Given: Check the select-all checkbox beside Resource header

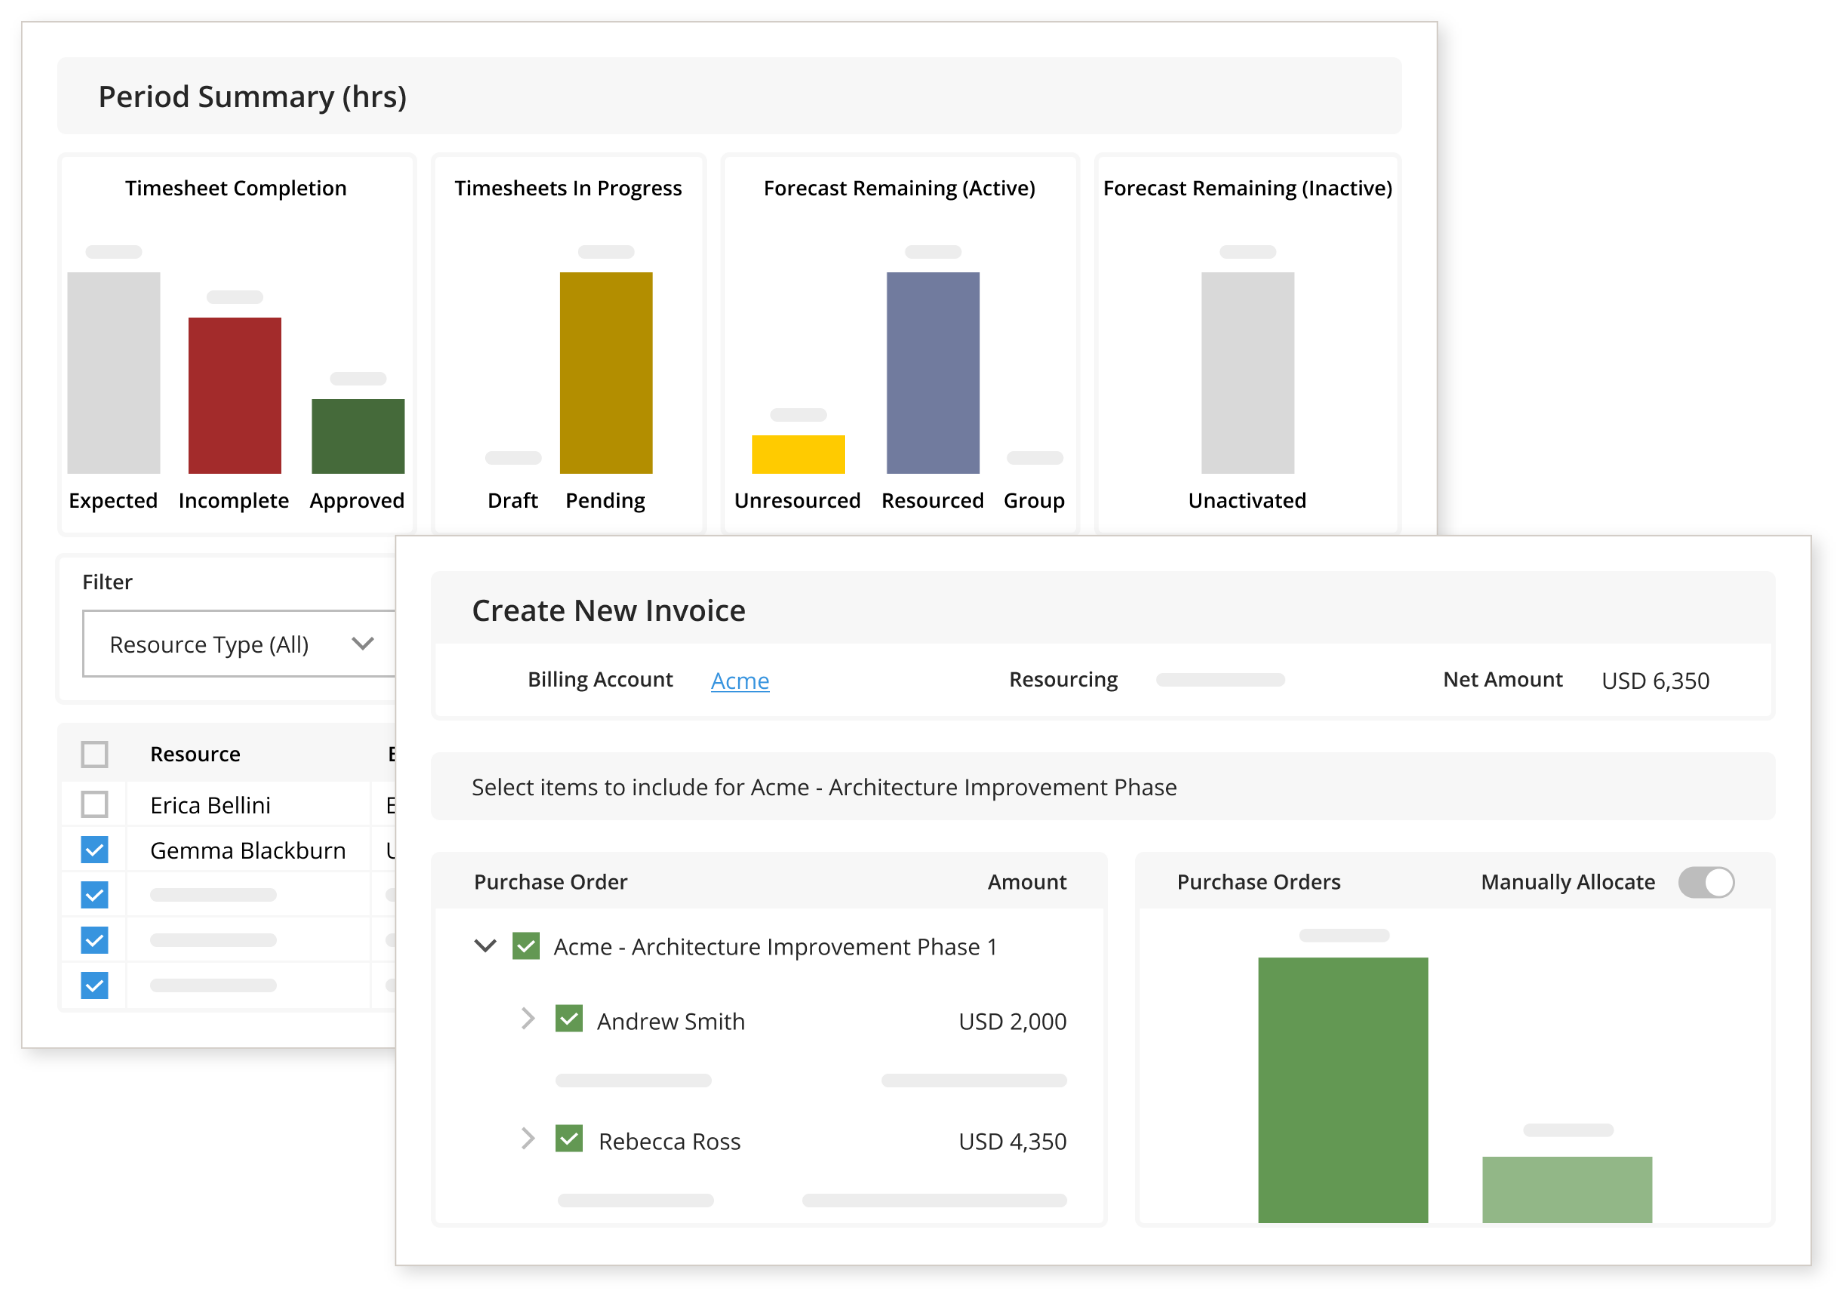Looking at the screenshot, I should pos(95,754).
